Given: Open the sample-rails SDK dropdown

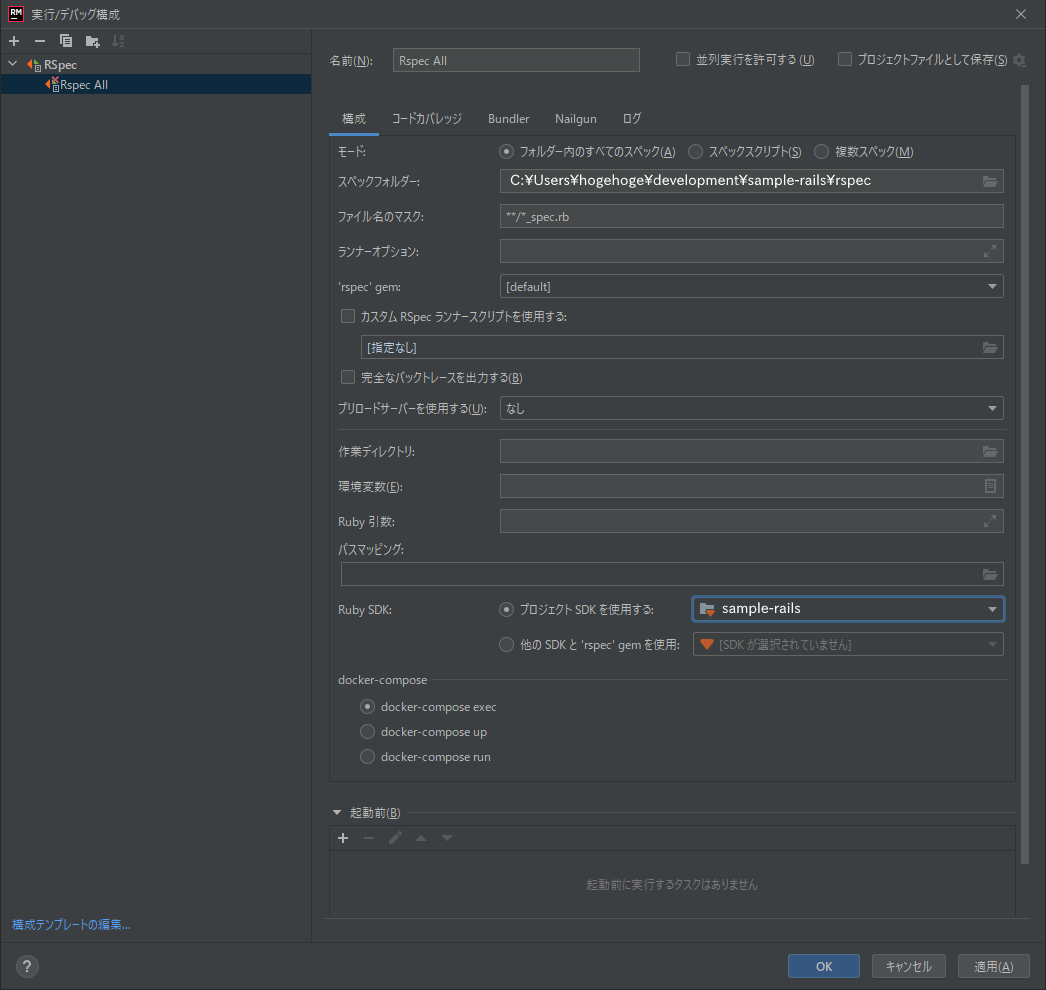Looking at the screenshot, I should pyautogui.click(x=848, y=609).
